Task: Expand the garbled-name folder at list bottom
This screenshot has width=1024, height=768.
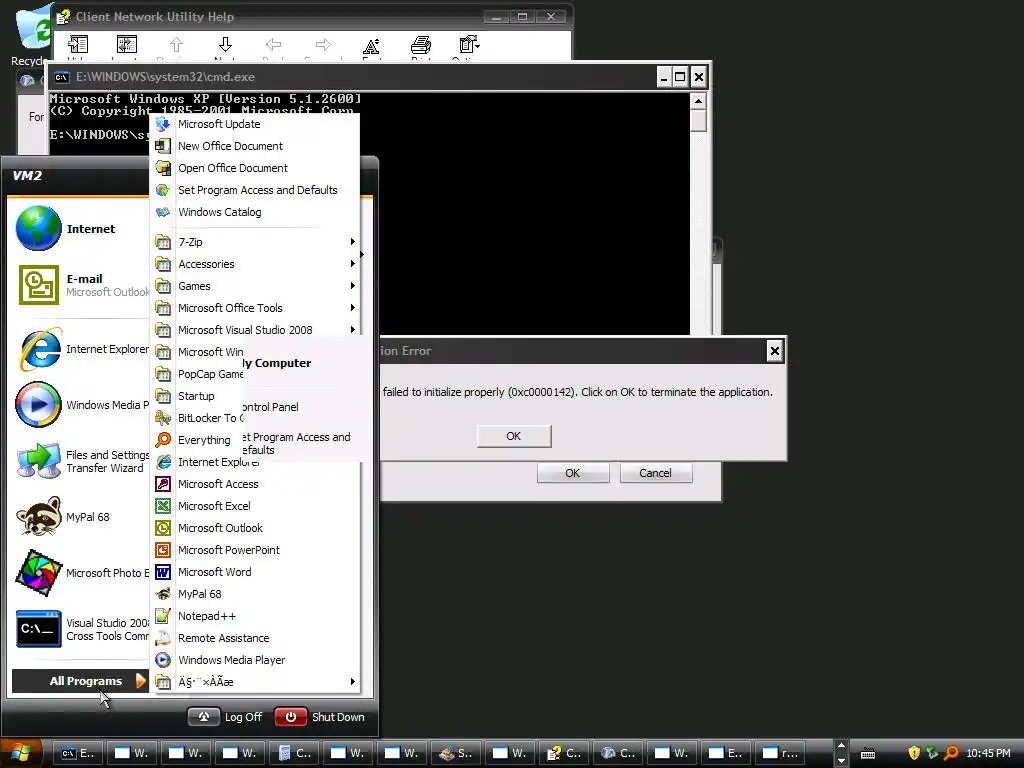Action: tap(255, 682)
